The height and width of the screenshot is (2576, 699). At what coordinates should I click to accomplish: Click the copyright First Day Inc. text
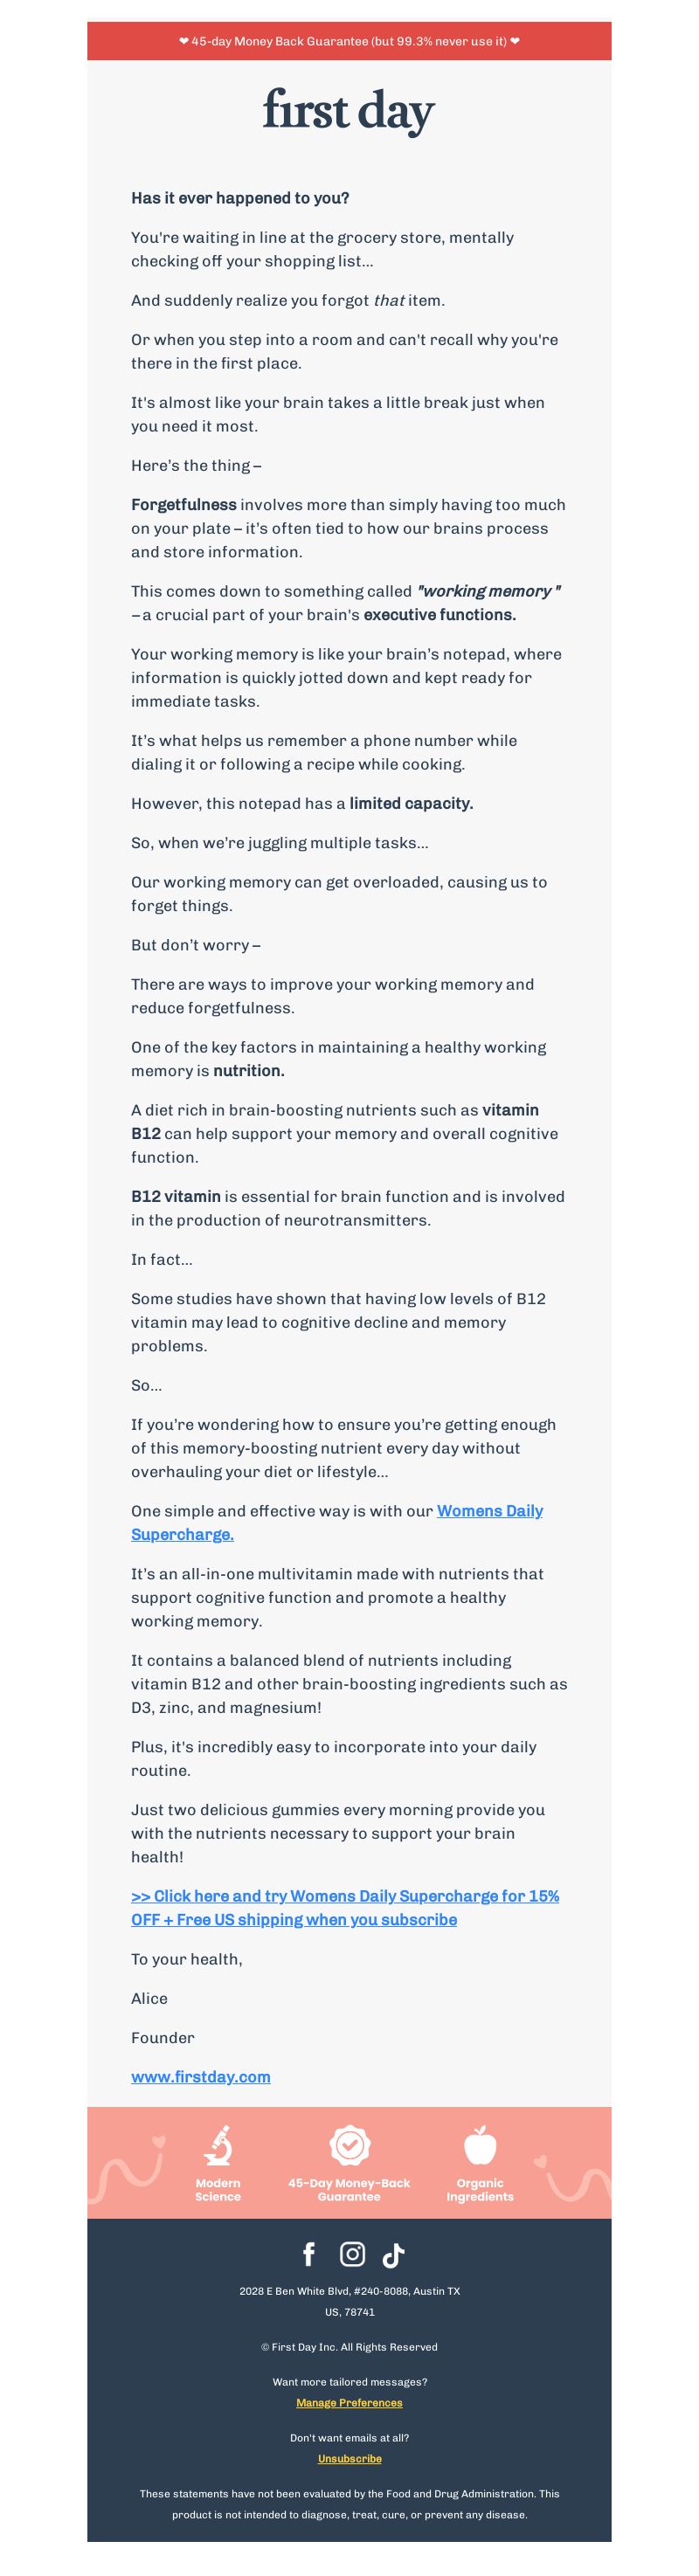point(349,2346)
